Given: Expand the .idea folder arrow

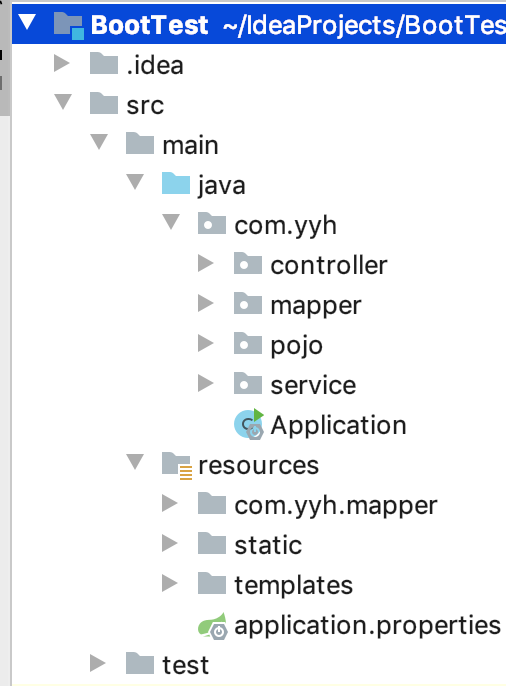Looking at the screenshot, I should [62, 63].
